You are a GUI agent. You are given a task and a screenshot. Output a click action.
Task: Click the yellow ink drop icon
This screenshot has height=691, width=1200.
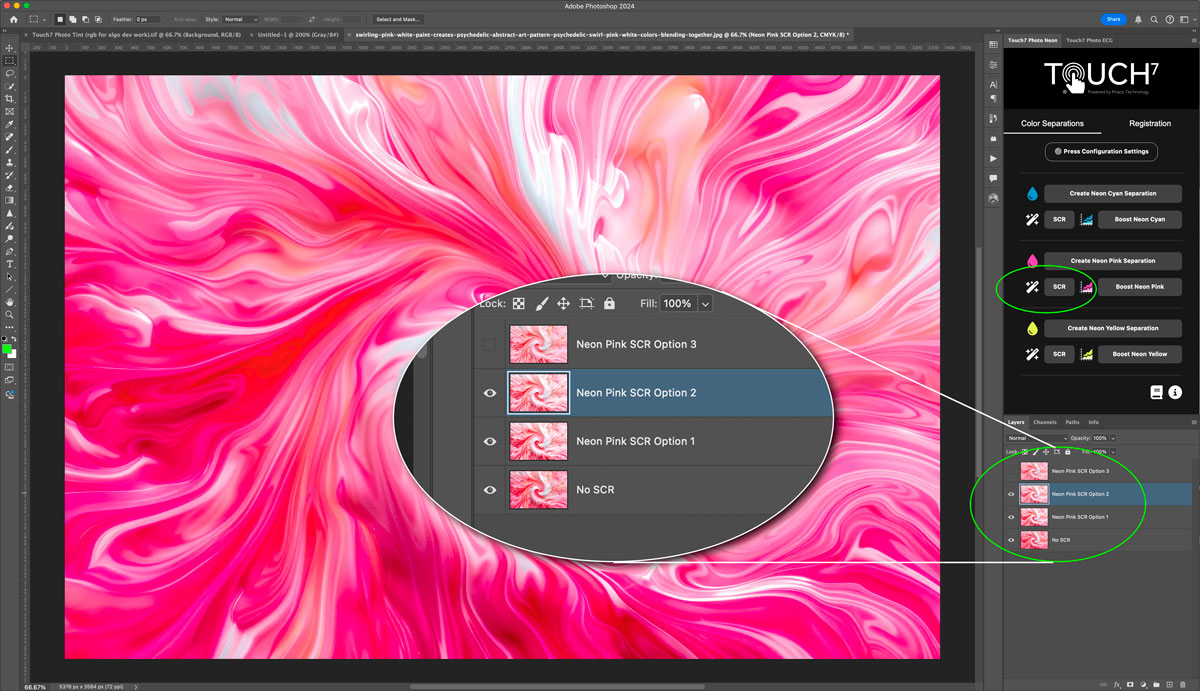click(x=1031, y=328)
